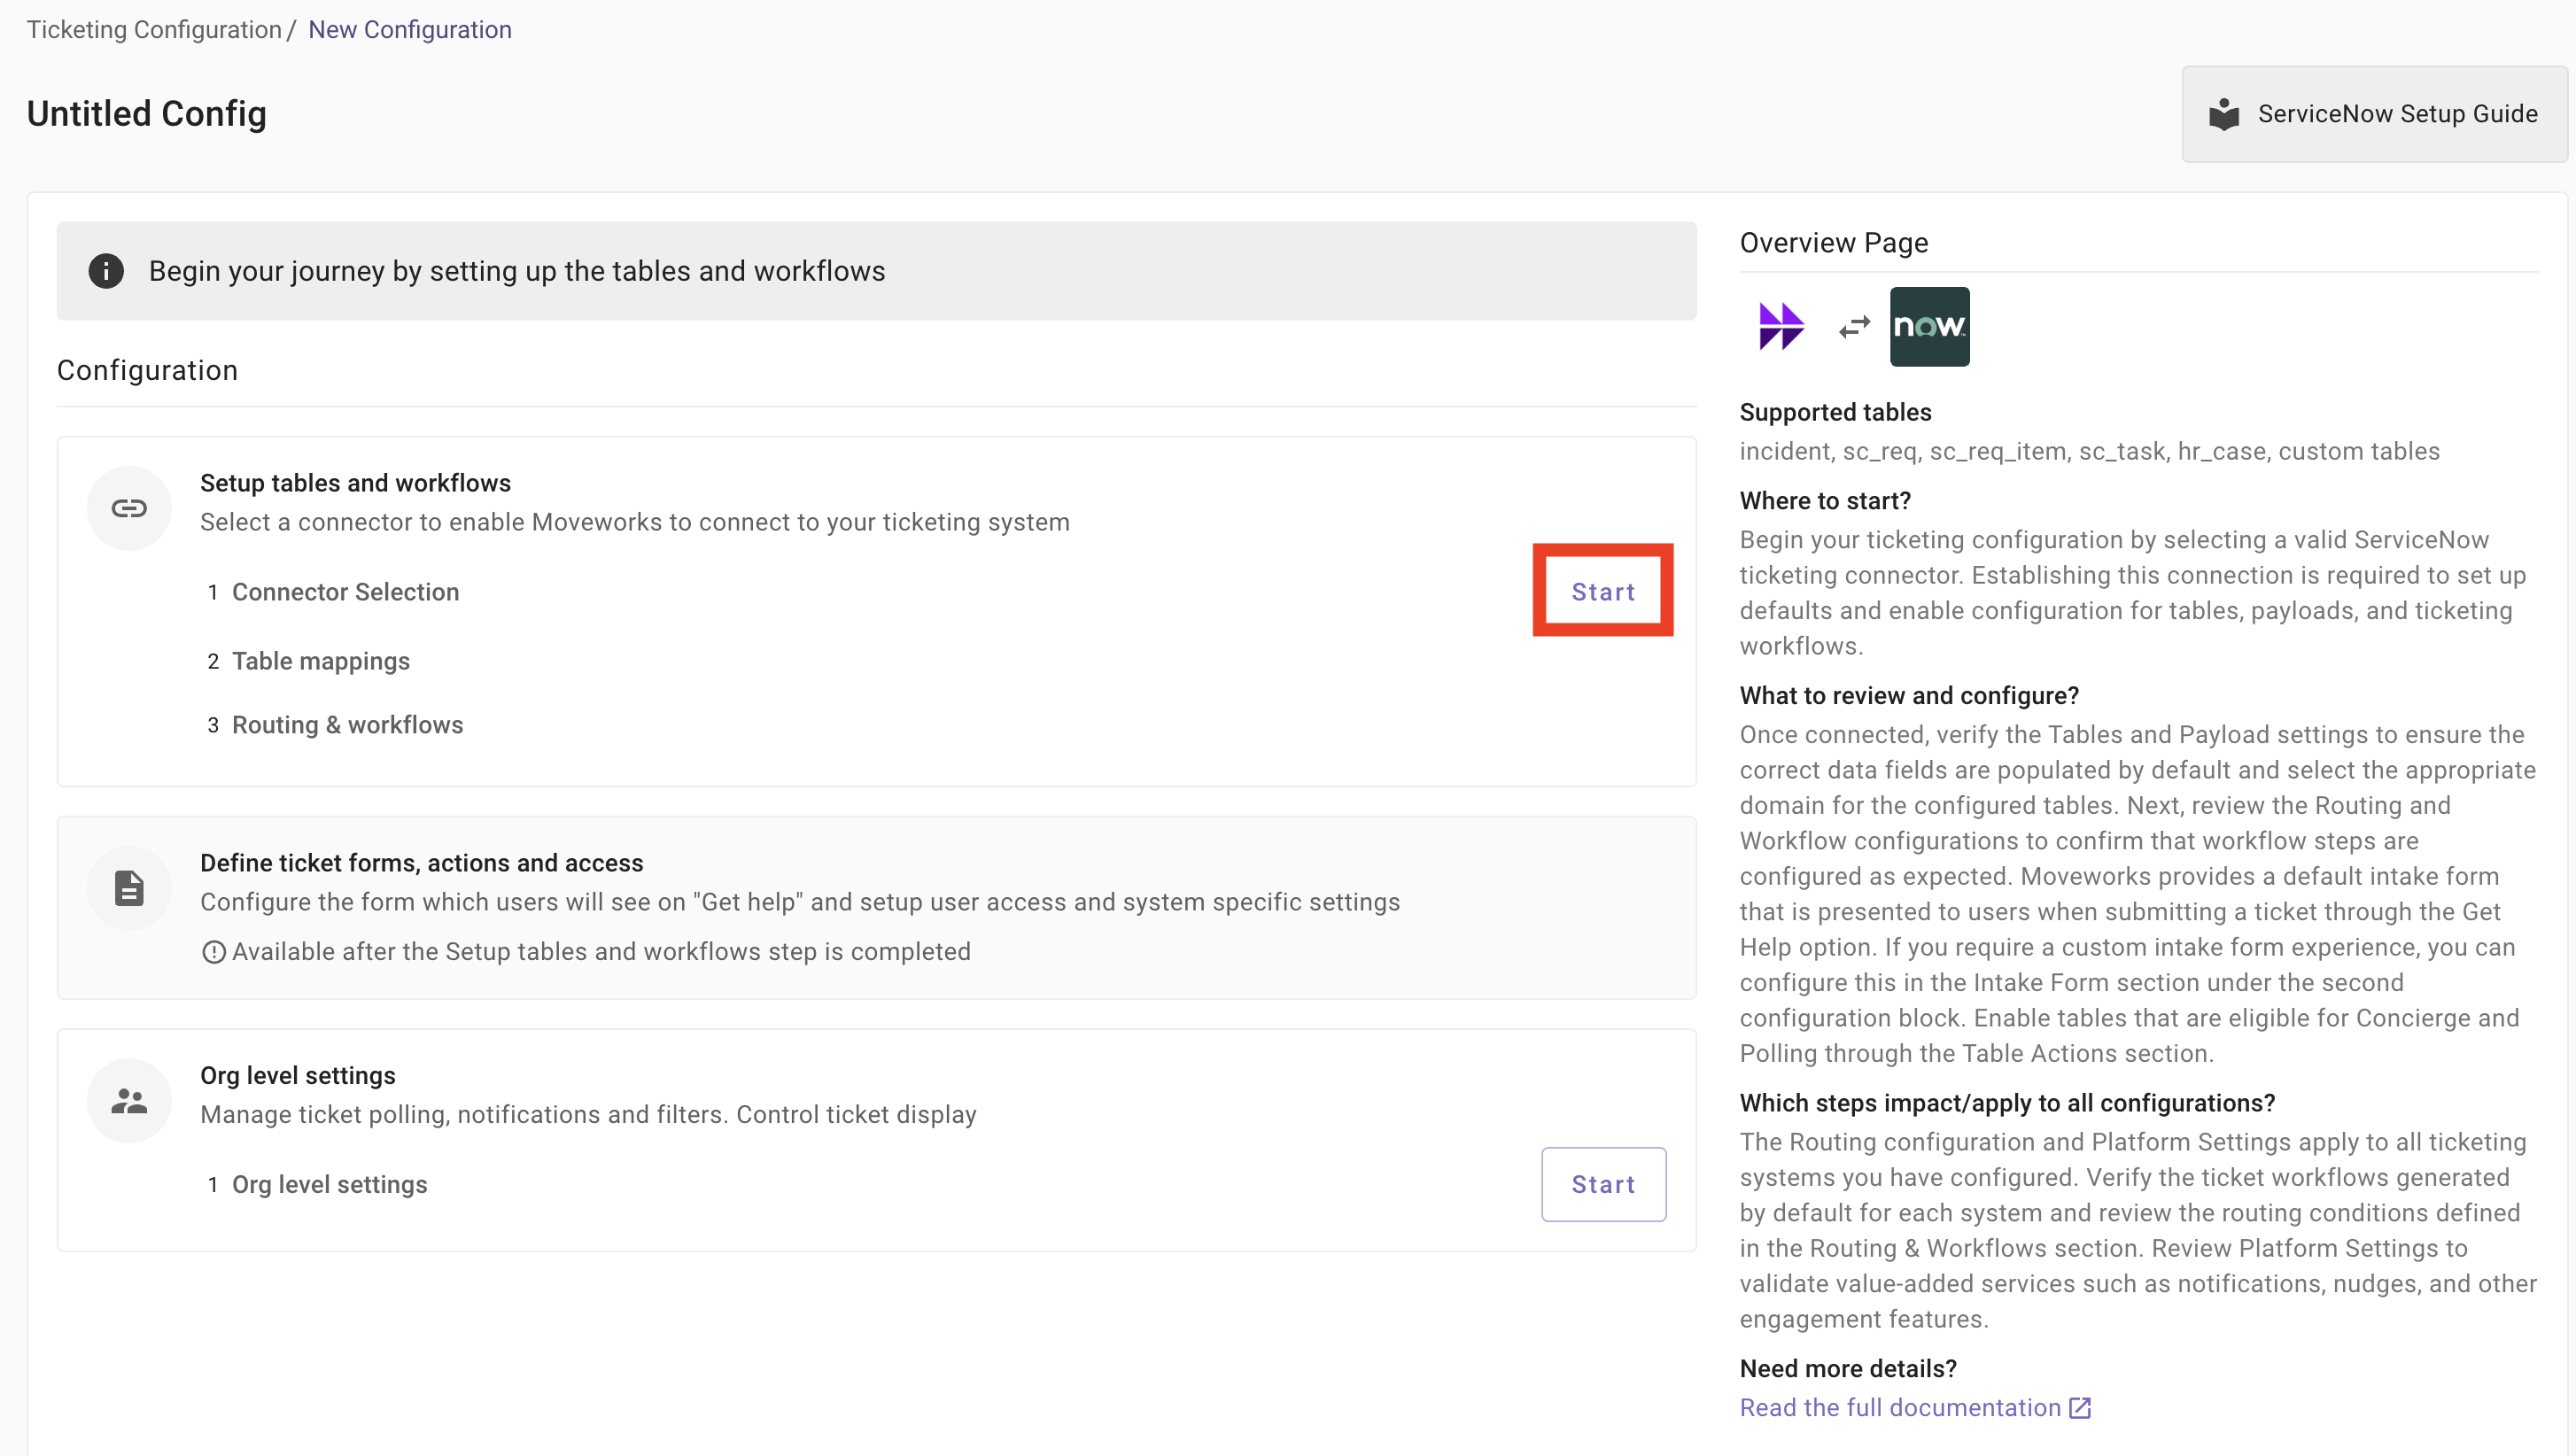2576x1456 pixels.
Task: Click the external link icon after documentation
Action: [2080, 1407]
